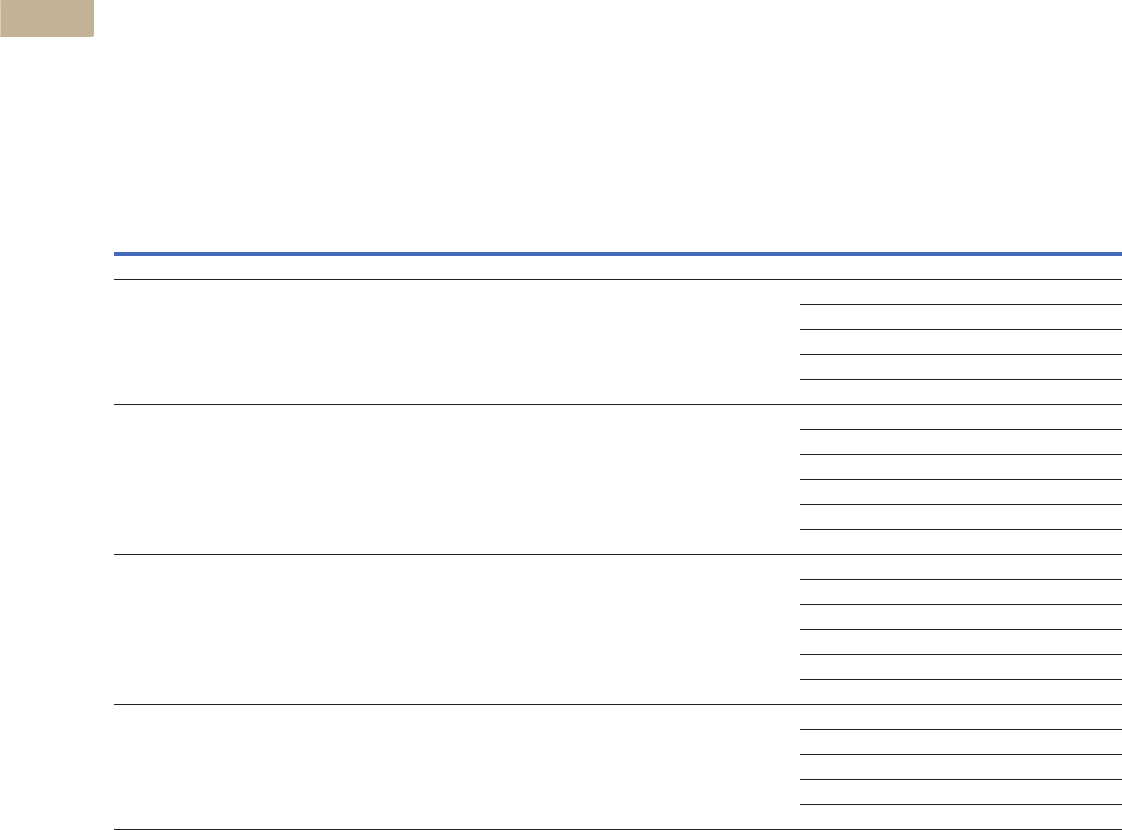Click the tan rectangular block

[47, 18]
